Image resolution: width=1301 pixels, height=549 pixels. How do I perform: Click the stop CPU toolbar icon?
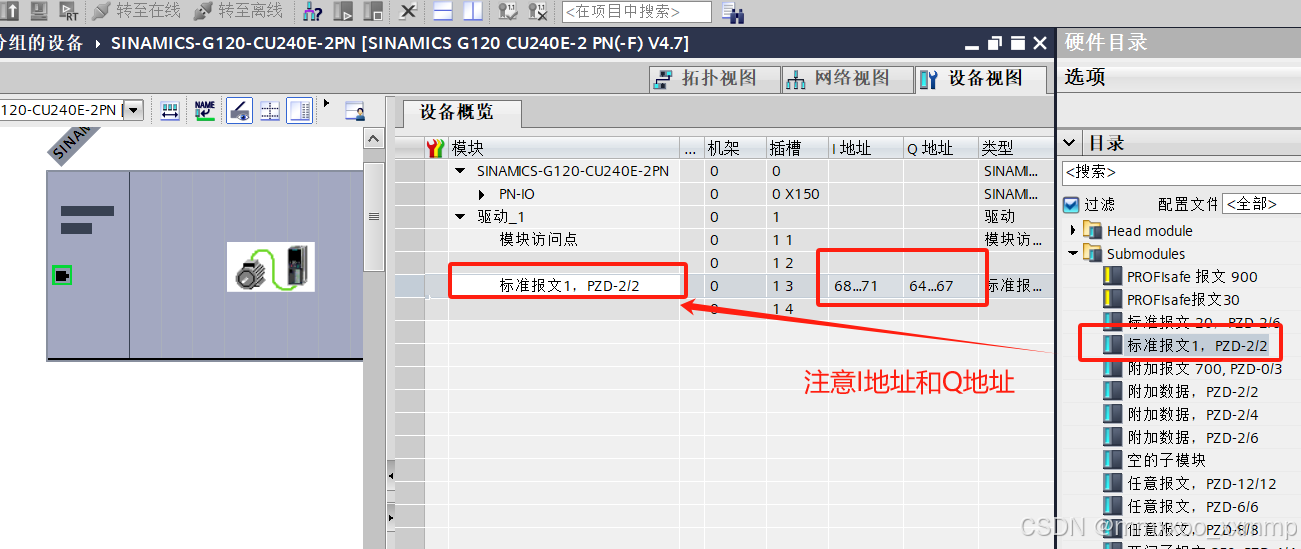[373, 11]
